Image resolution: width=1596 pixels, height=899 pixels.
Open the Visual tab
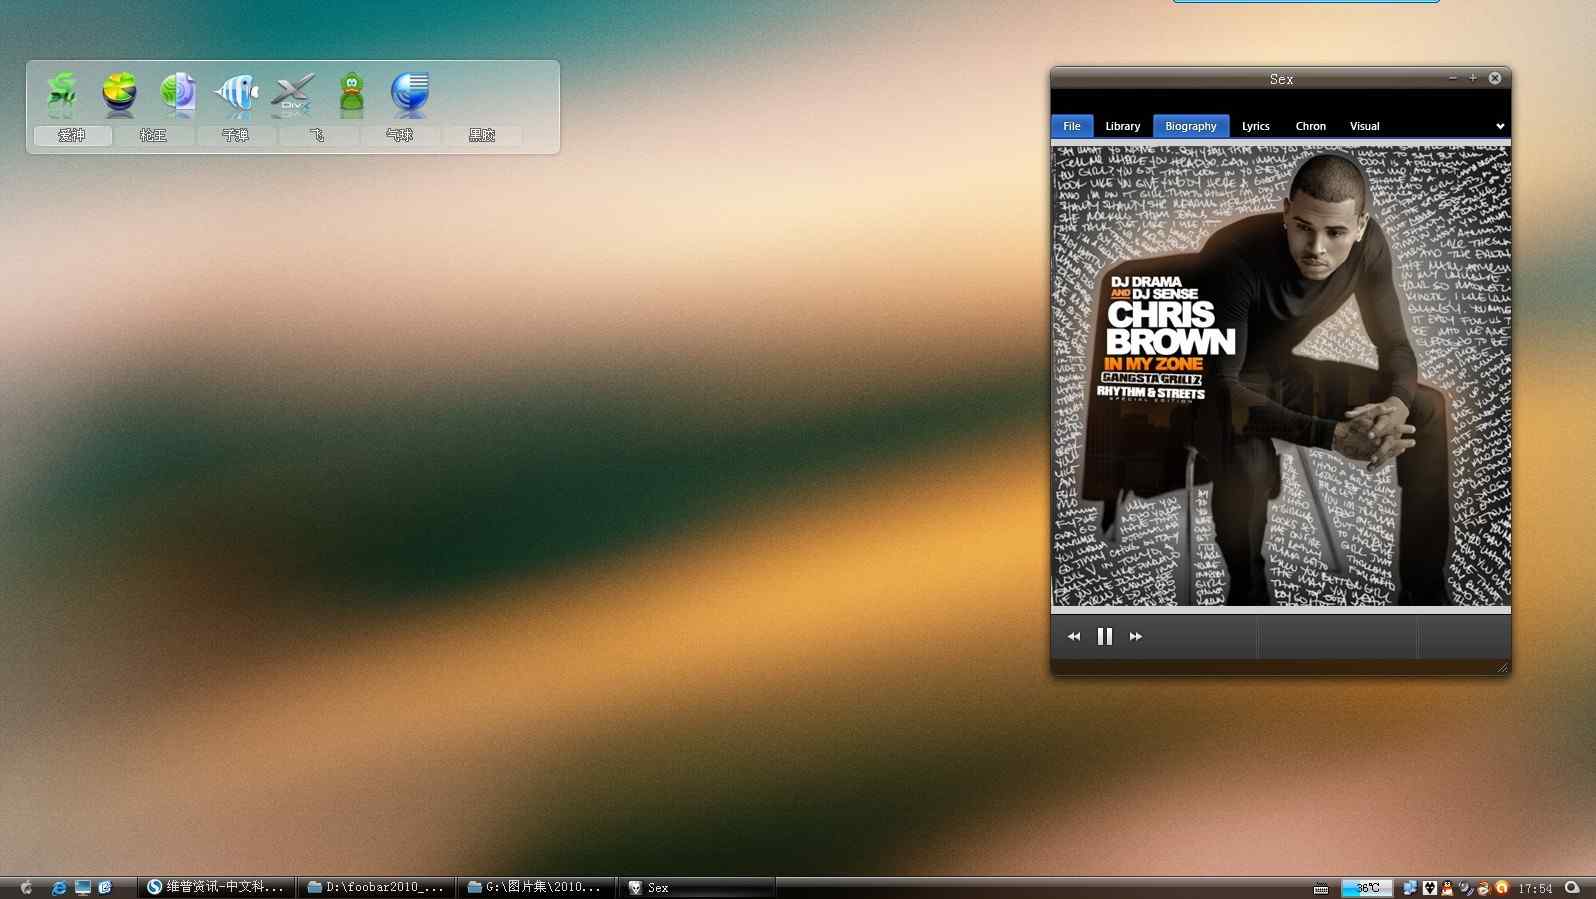(x=1365, y=126)
